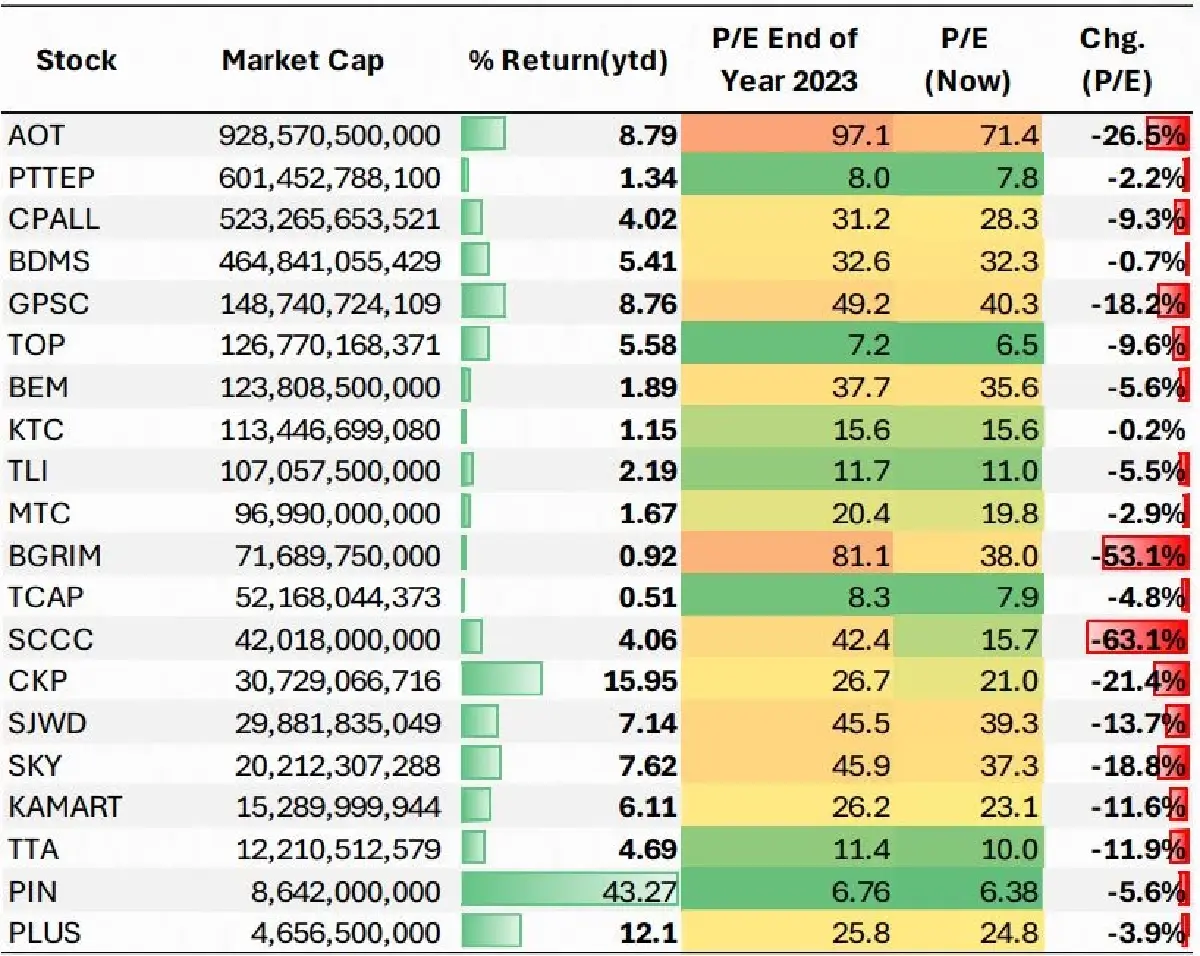
Task: Click the P/E (Now) column header
Action: pos(967,60)
